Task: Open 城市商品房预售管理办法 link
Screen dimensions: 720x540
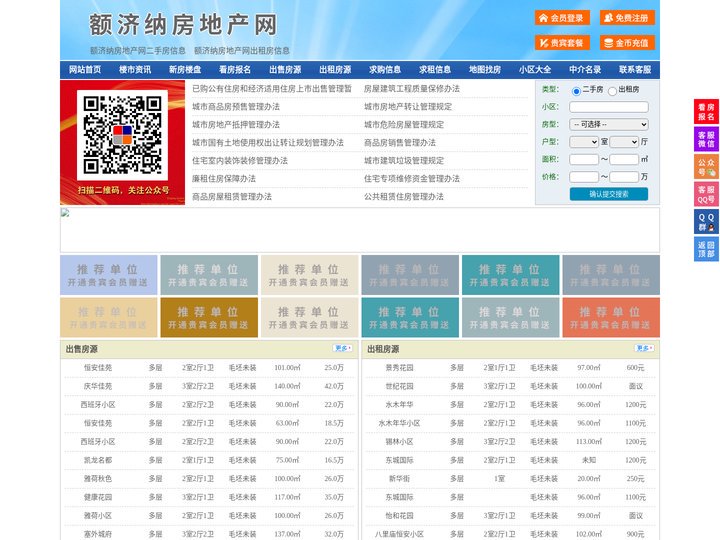Action: (x=236, y=107)
